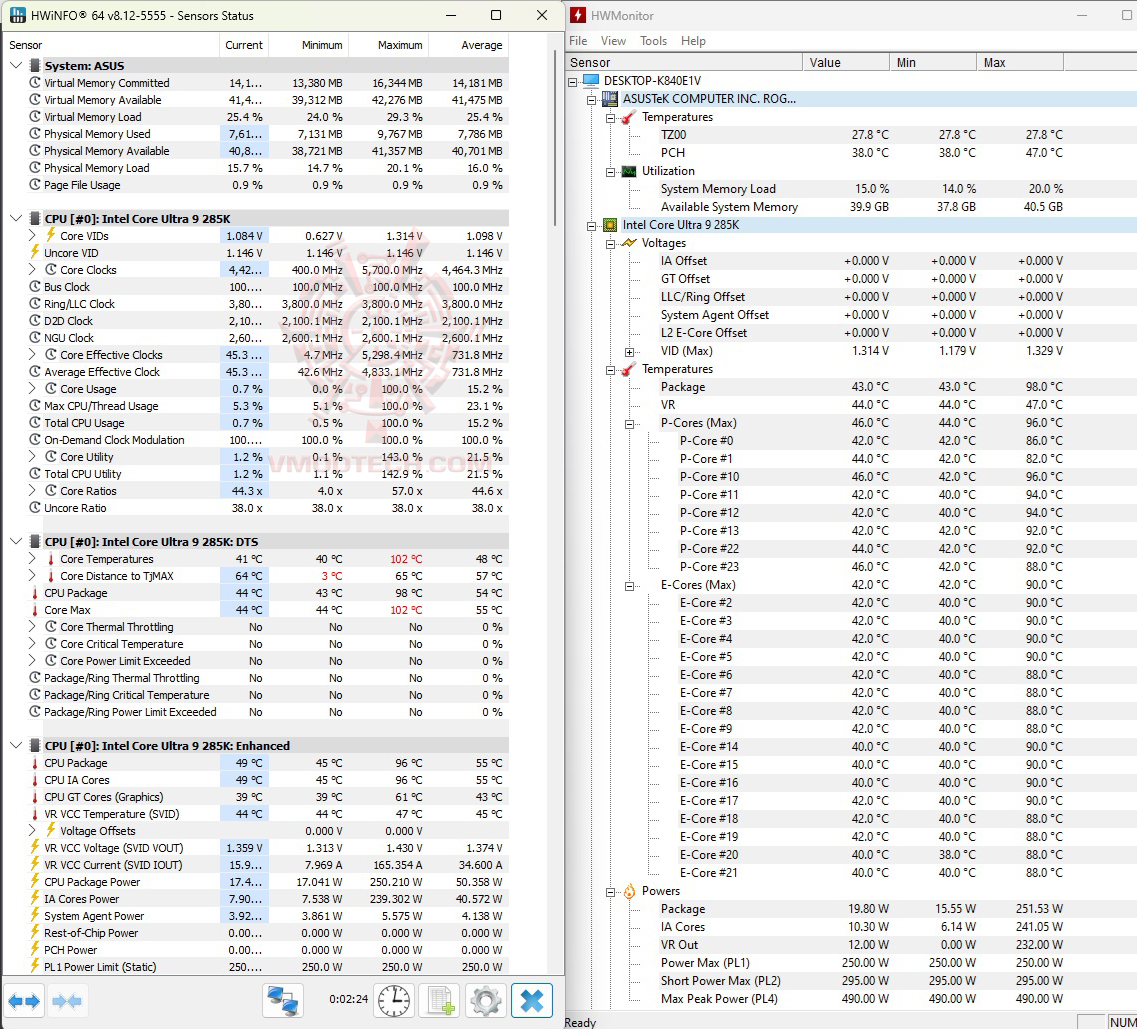Click lightning icon beside PCH Power
This screenshot has height=1029, width=1137.
pos(34,950)
